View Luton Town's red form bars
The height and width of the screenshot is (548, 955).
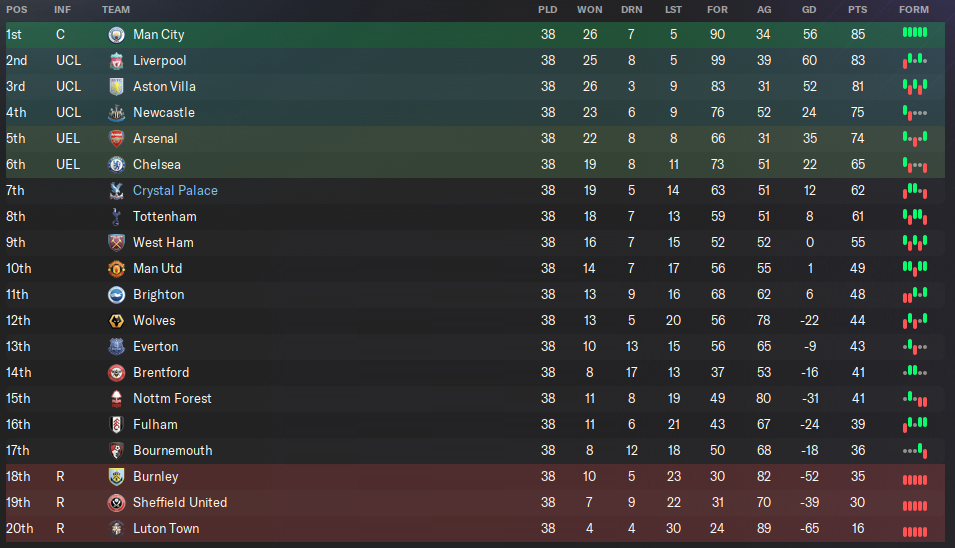[x=915, y=532]
